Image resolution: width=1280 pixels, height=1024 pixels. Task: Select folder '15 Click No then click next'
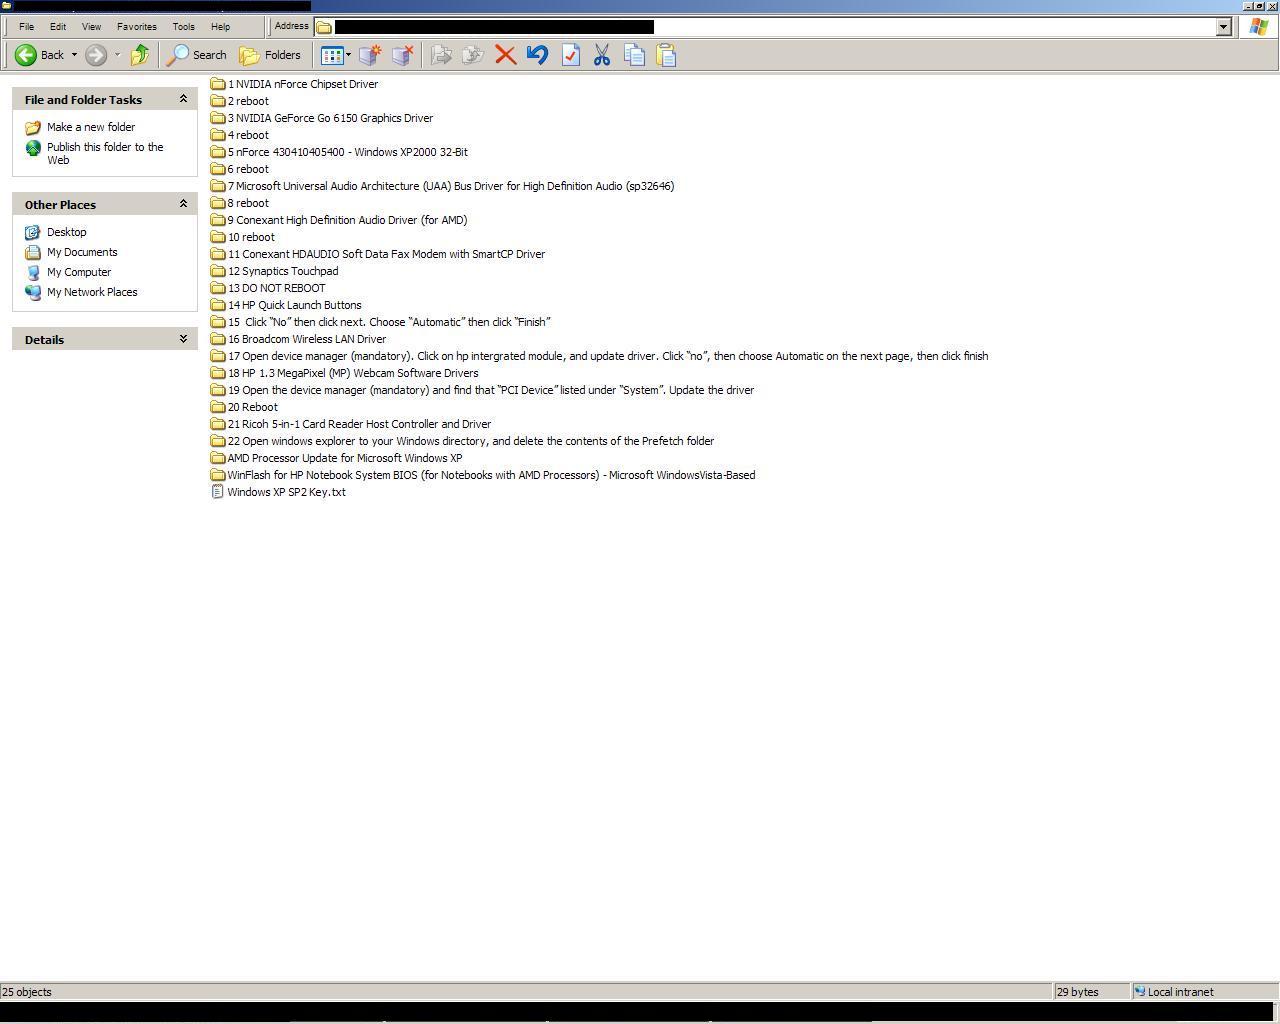[380, 322]
